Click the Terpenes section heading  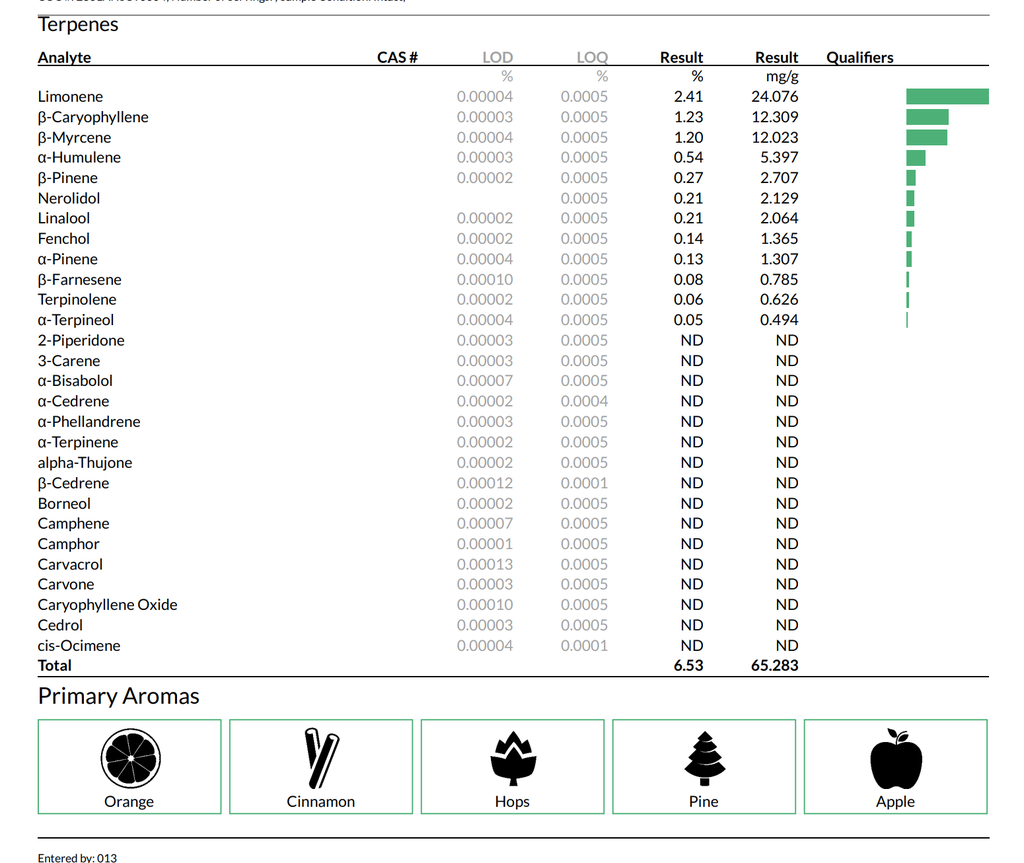click(78, 25)
